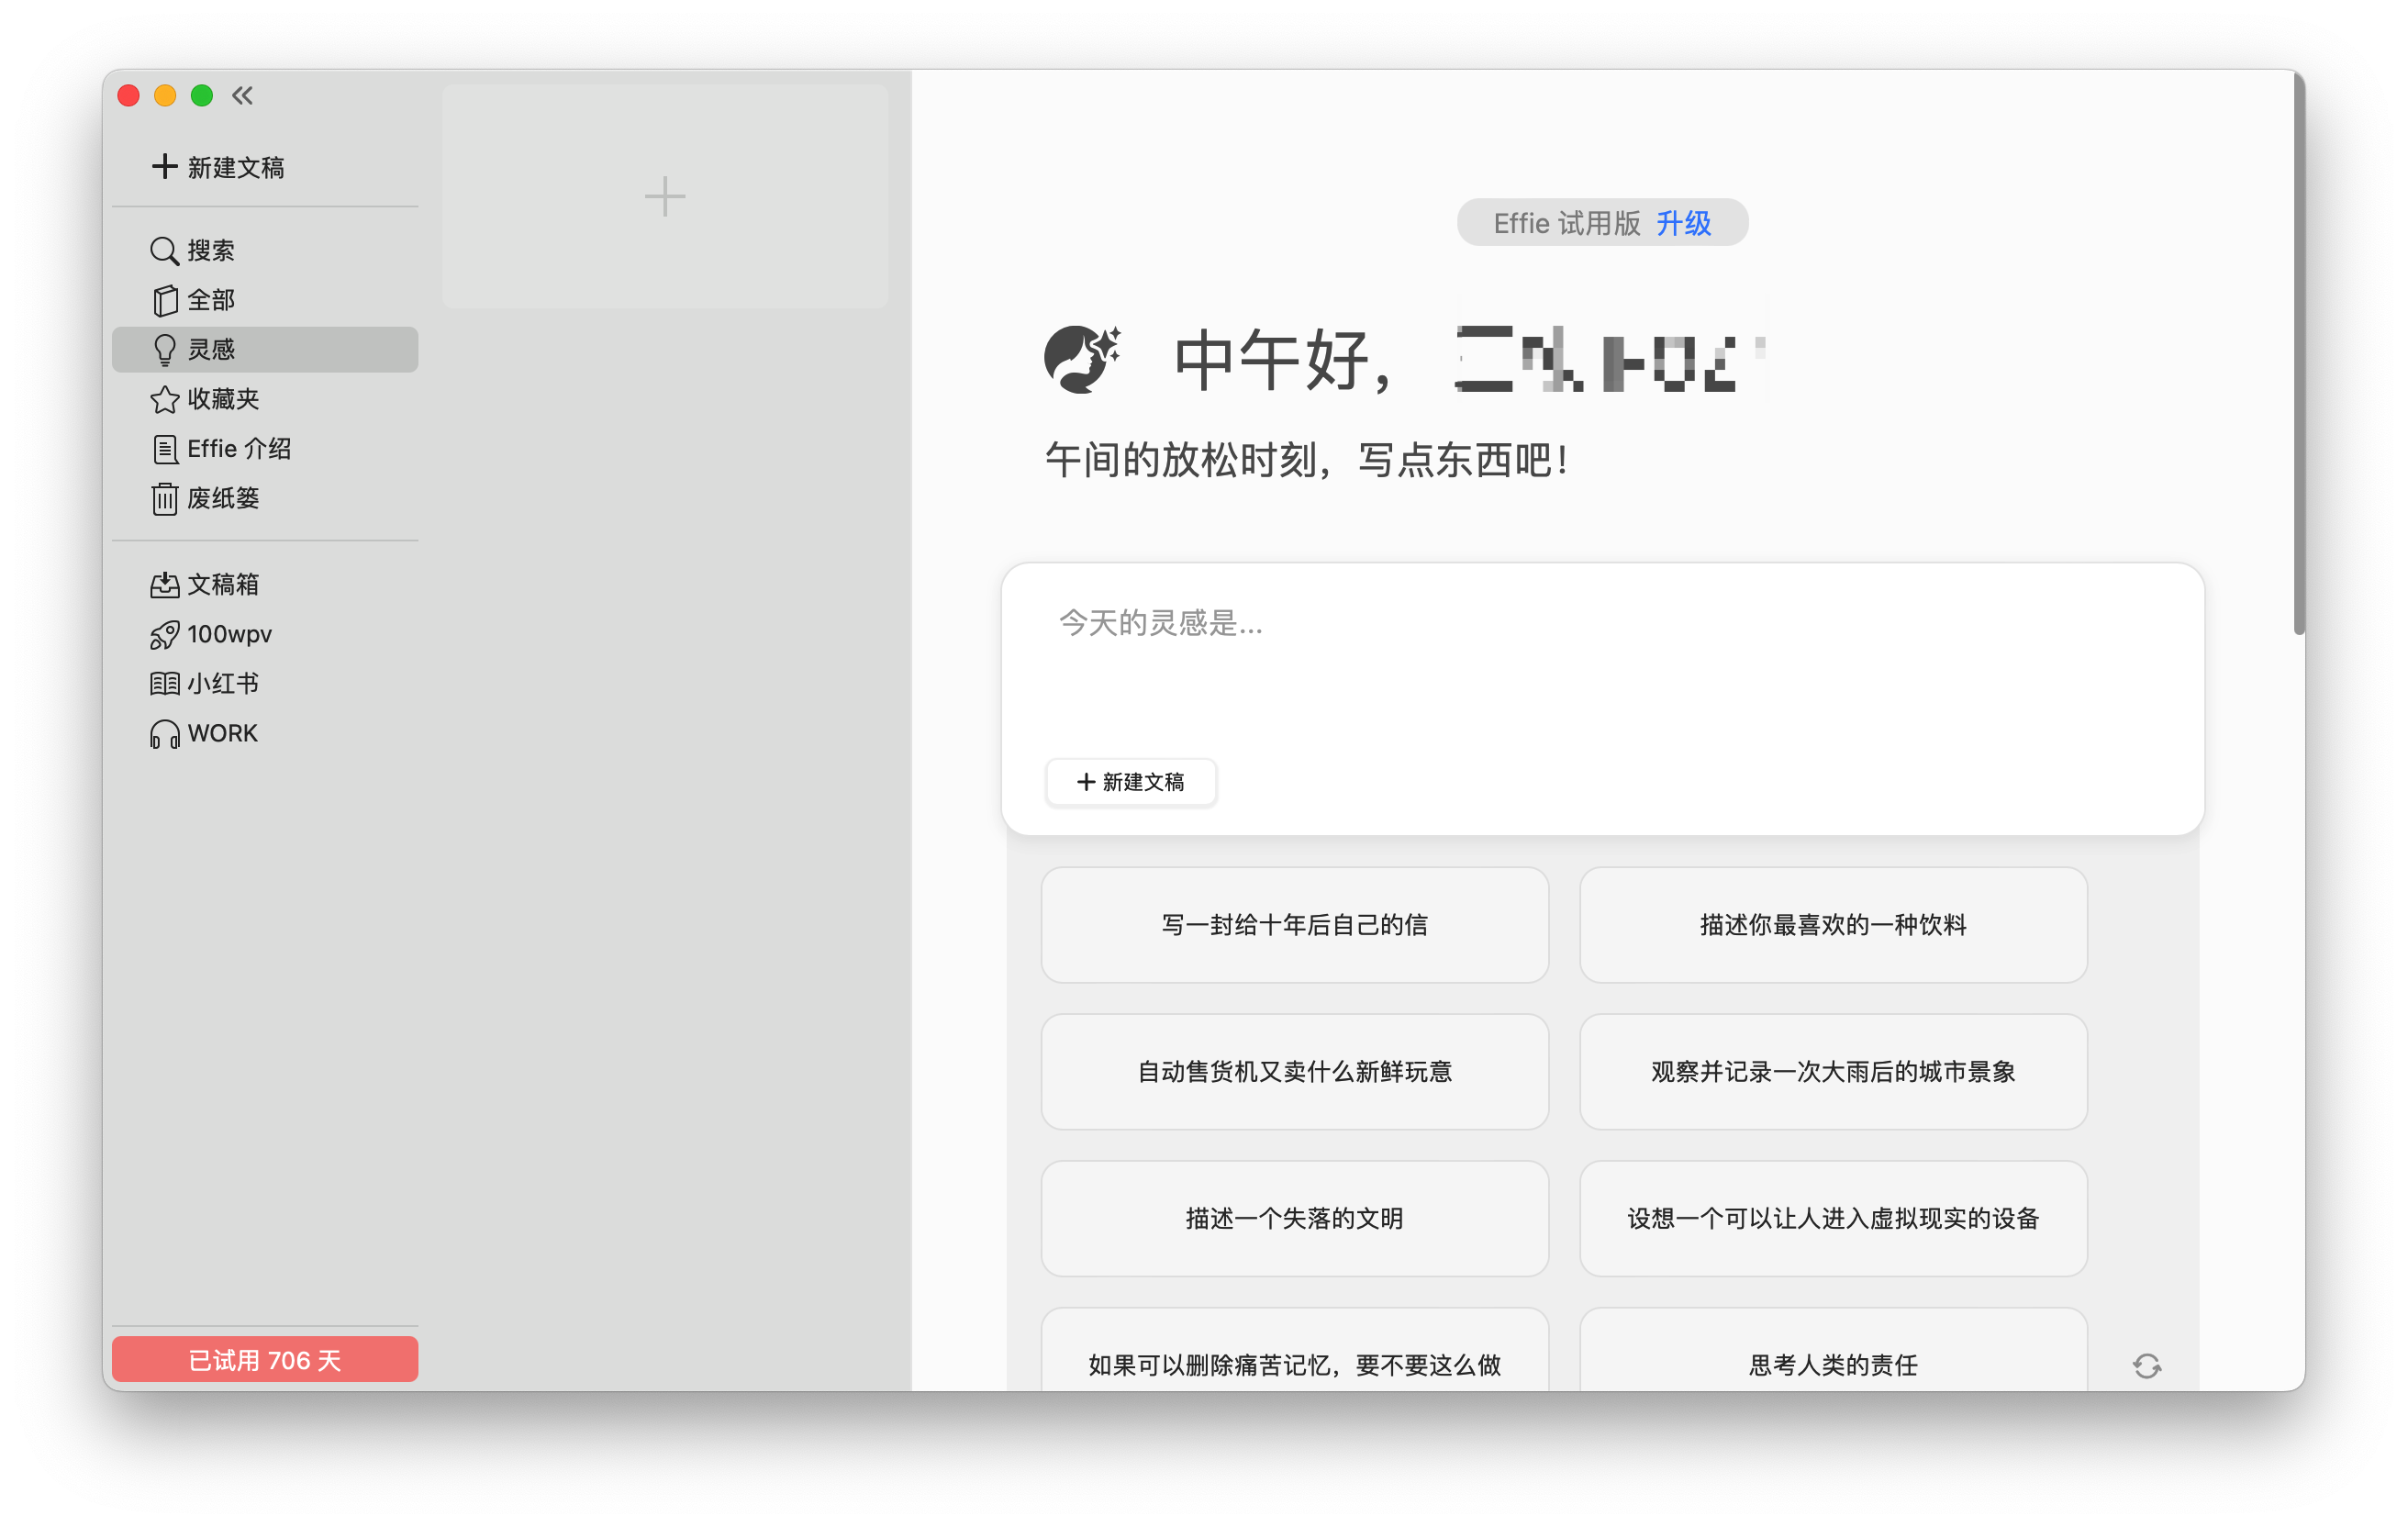This screenshot has width=2408, height=1527.
Task: Select the 小红书 book folder
Action: 164,684
